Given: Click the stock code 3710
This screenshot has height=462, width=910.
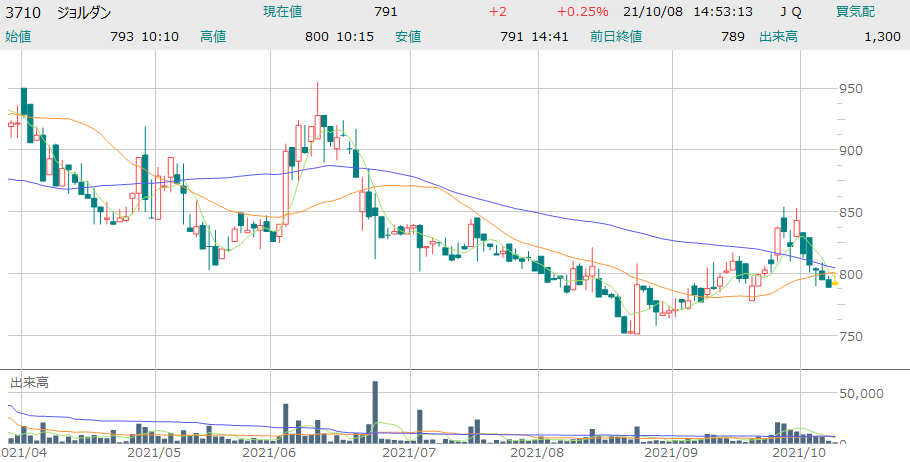Looking at the screenshot, I should click(x=22, y=12).
